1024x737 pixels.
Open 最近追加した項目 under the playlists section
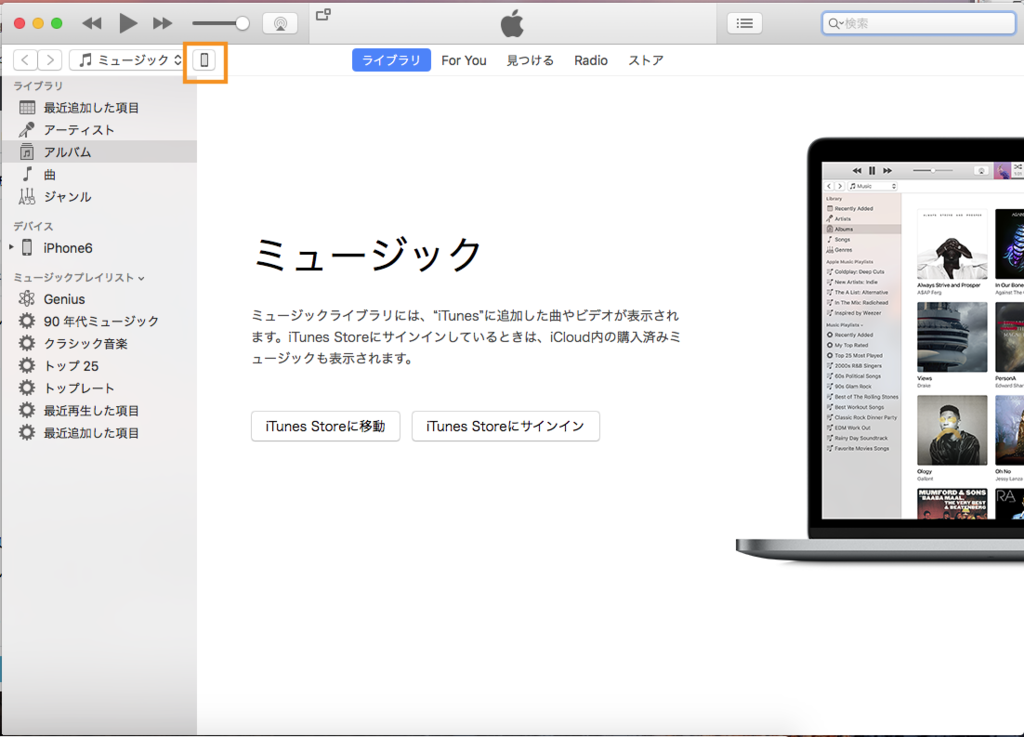pyautogui.click(x=99, y=433)
